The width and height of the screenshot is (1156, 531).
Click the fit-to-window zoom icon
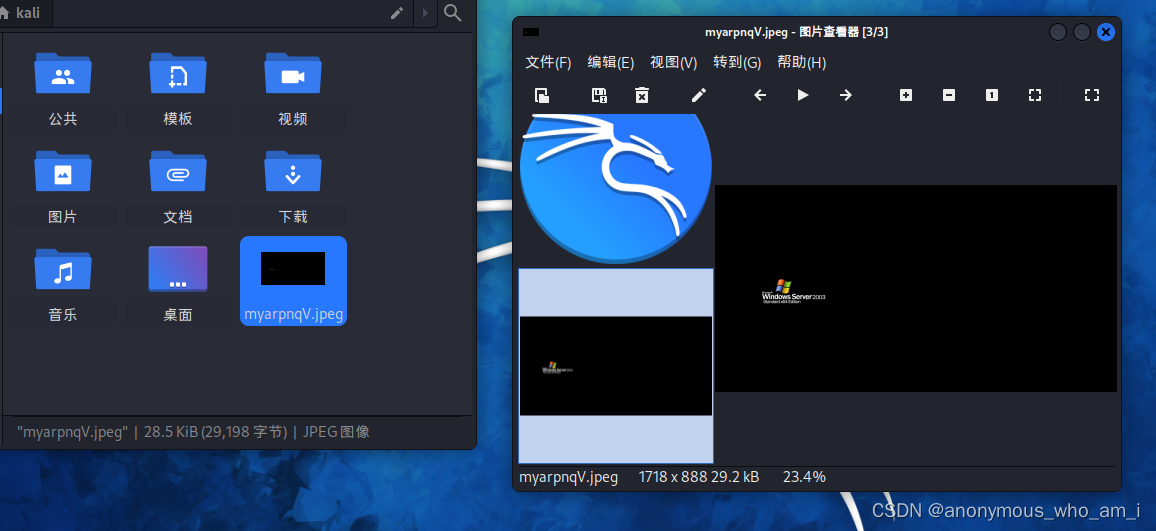pyautogui.click(x=1034, y=95)
